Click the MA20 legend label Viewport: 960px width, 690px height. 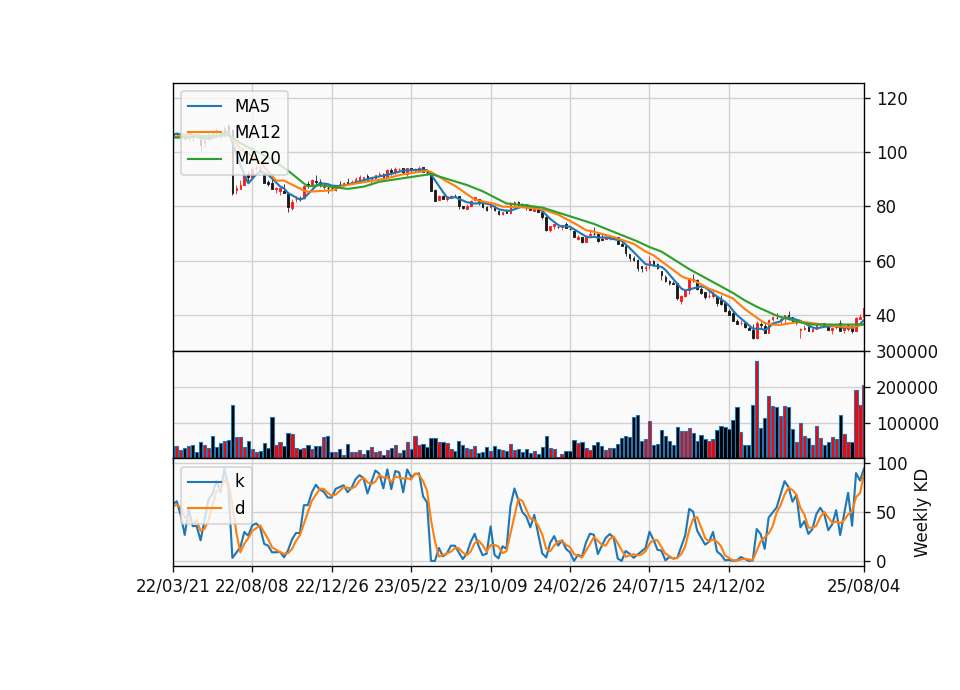tap(257, 159)
